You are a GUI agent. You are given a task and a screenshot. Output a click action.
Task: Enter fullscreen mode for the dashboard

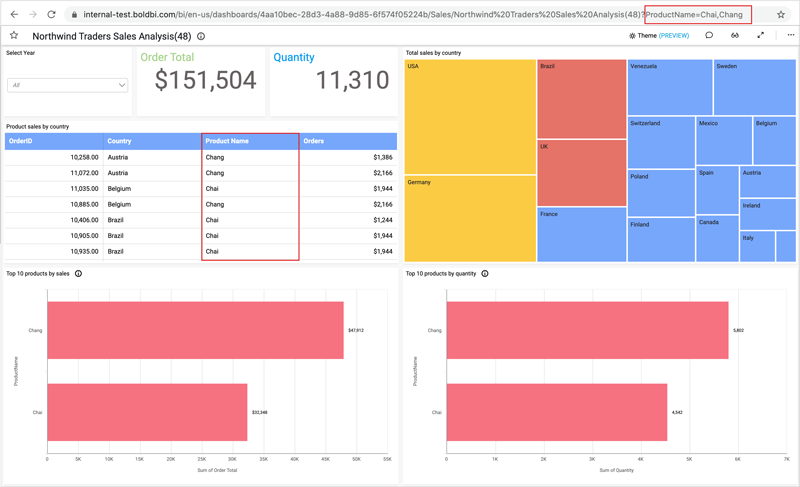pyautogui.click(x=760, y=36)
